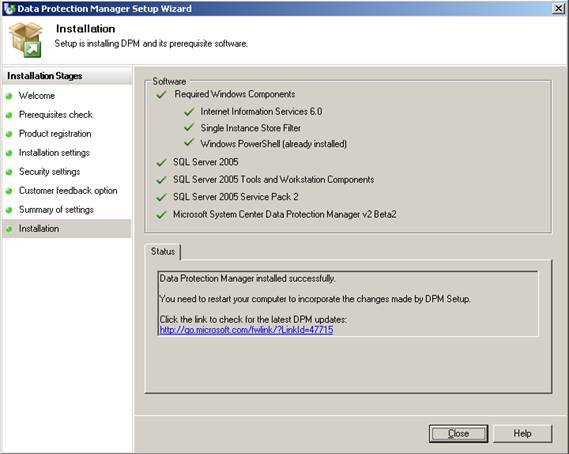The width and height of the screenshot is (569, 454).
Task: Click green bullet beside Installation settings
Action: click(9, 153)
